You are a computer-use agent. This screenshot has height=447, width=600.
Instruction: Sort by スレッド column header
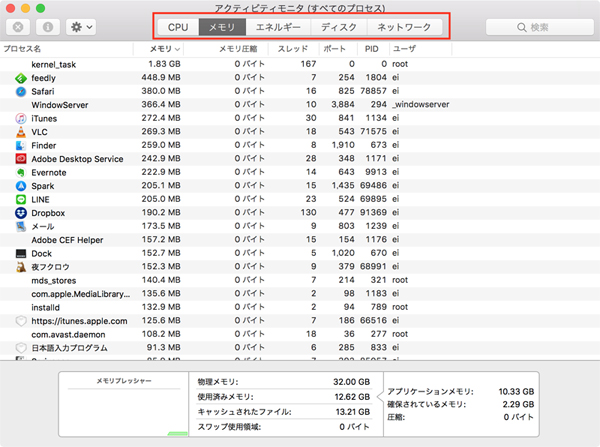293,49
